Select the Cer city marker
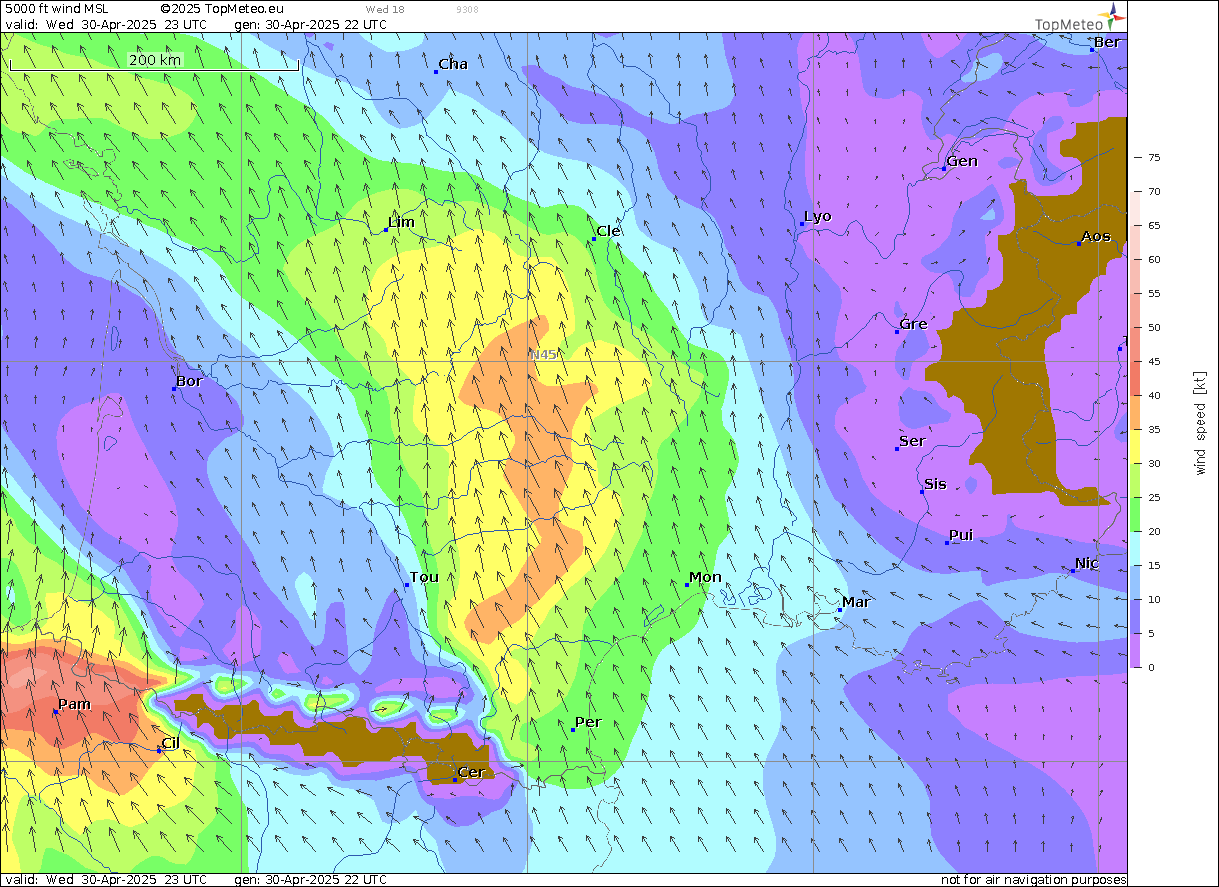 click(x=454, y=779)
